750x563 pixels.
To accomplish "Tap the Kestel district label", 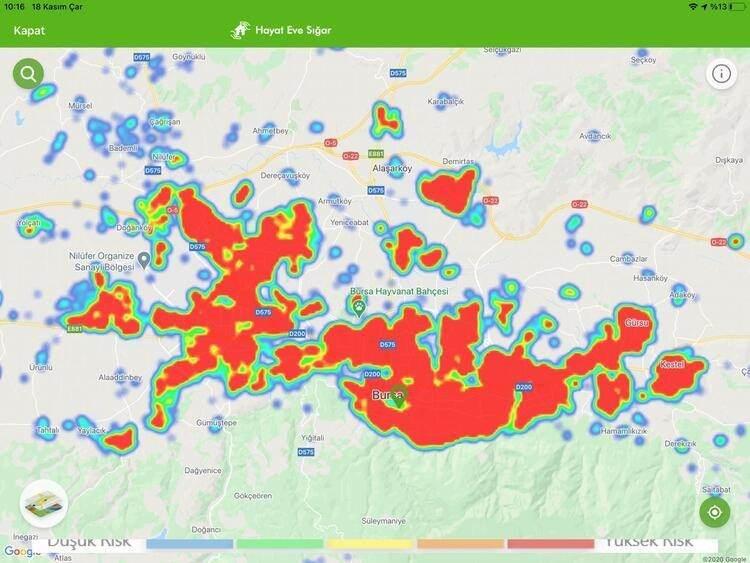I will click(672, 365).
